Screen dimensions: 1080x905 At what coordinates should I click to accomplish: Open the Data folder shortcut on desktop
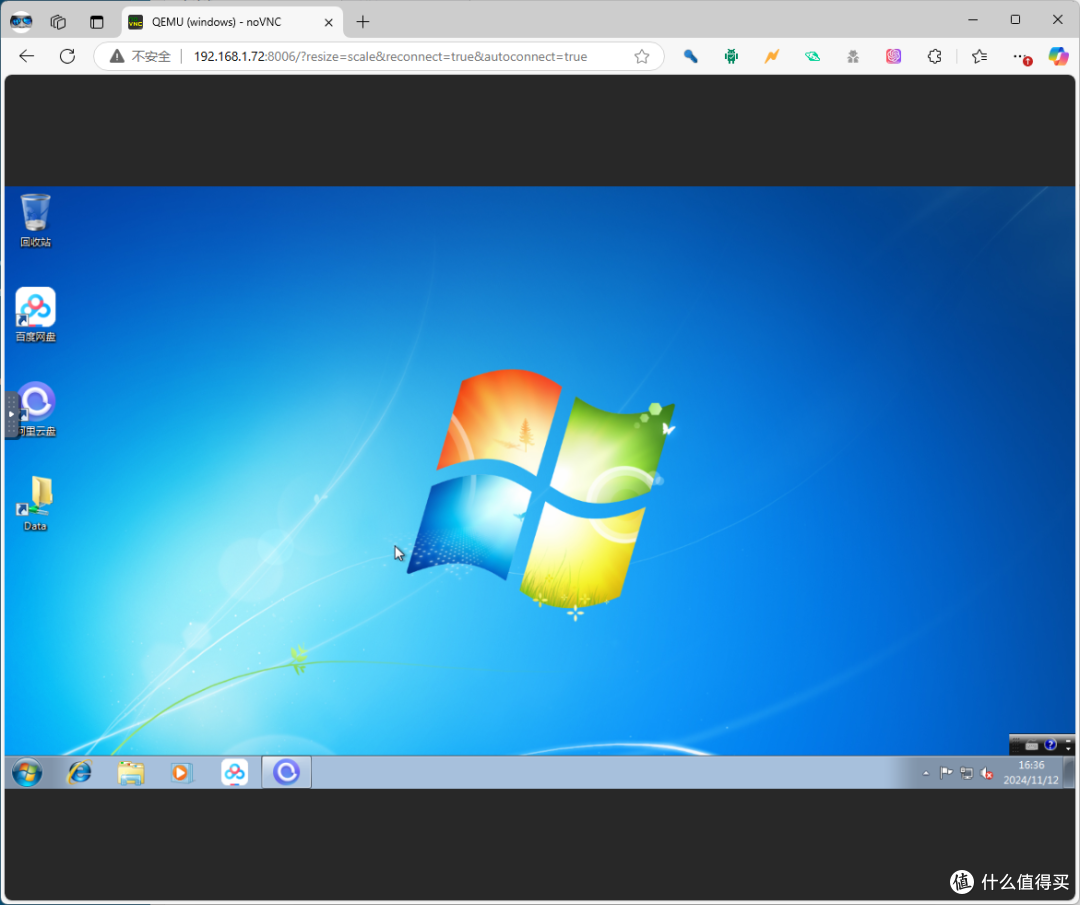point(35,503)
